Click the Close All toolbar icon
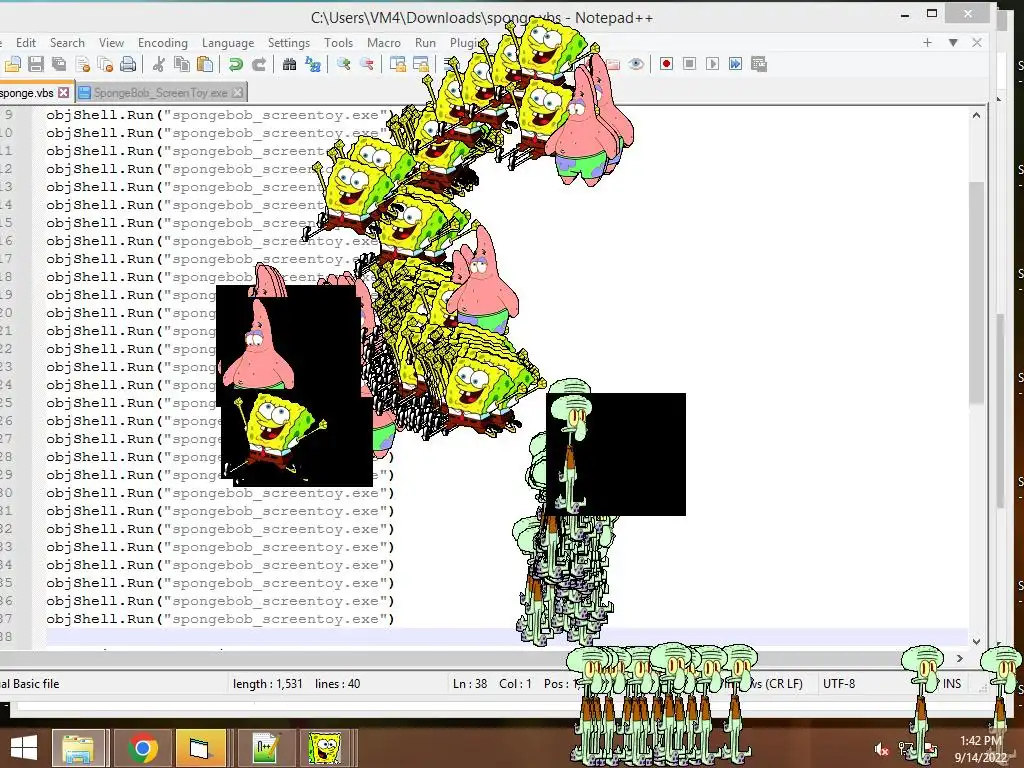1024x768 pixels. [x=105, y=64]
